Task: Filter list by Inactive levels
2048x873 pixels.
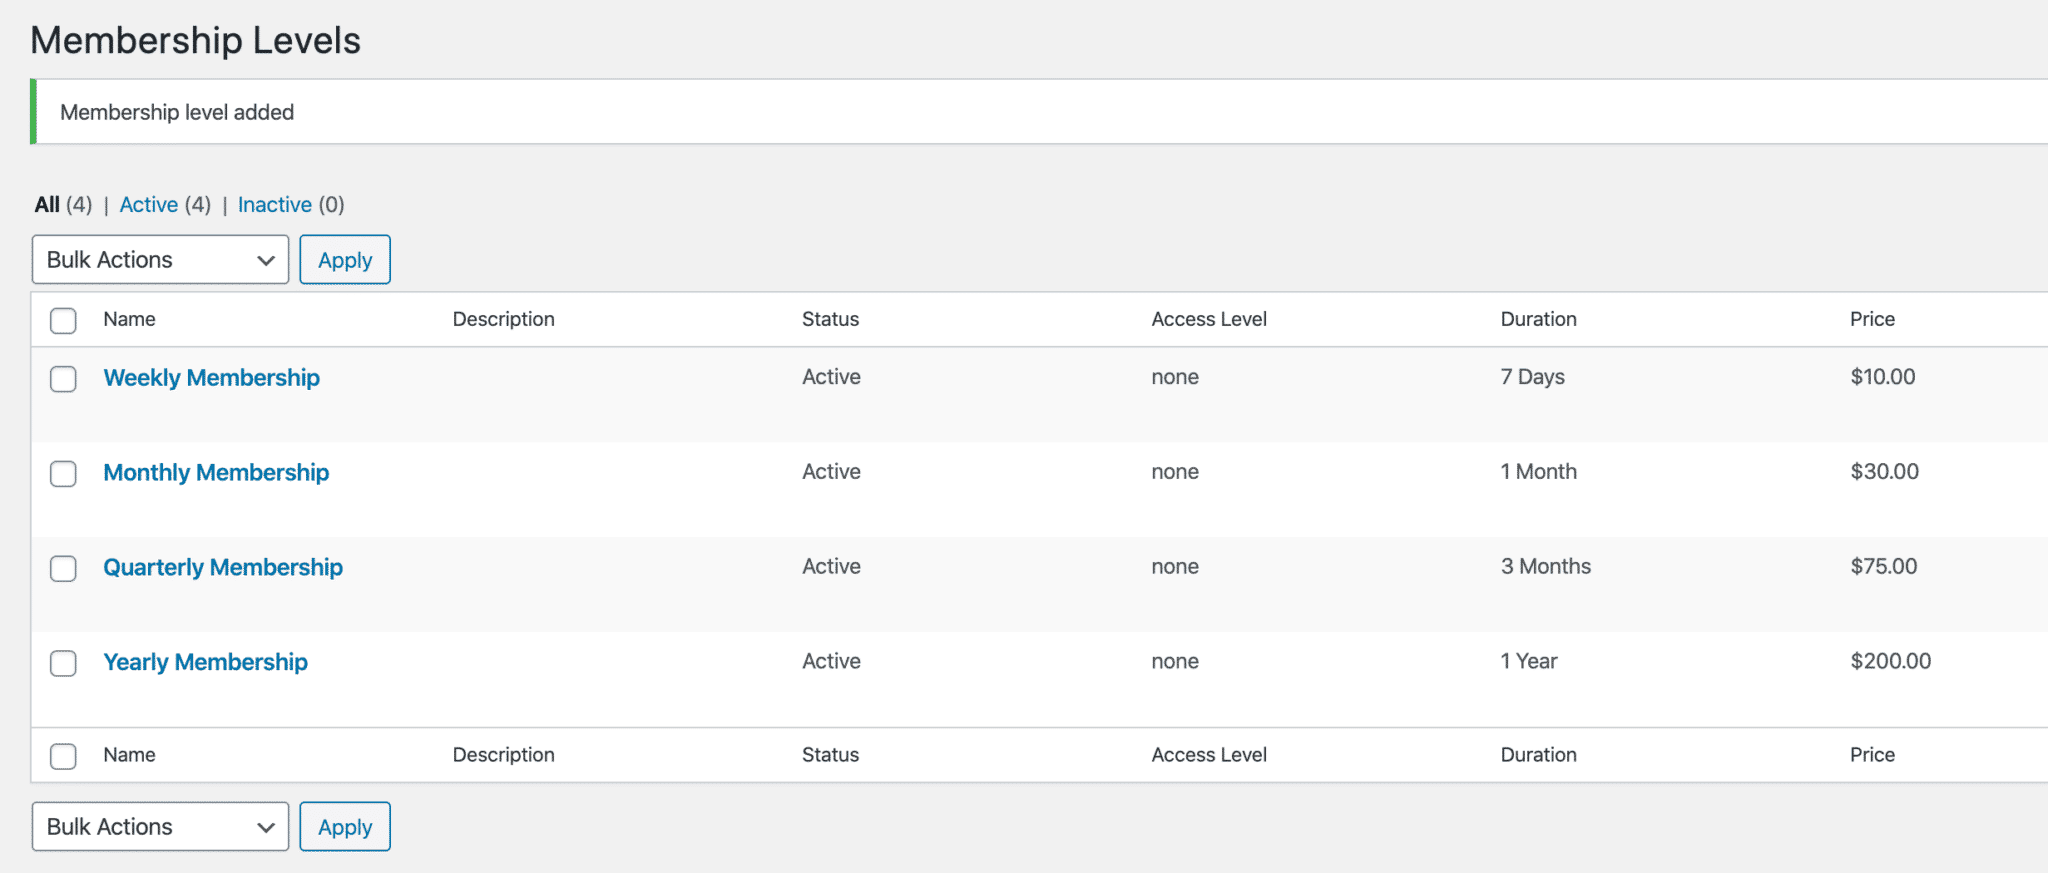Action: (x=274, y=205)
